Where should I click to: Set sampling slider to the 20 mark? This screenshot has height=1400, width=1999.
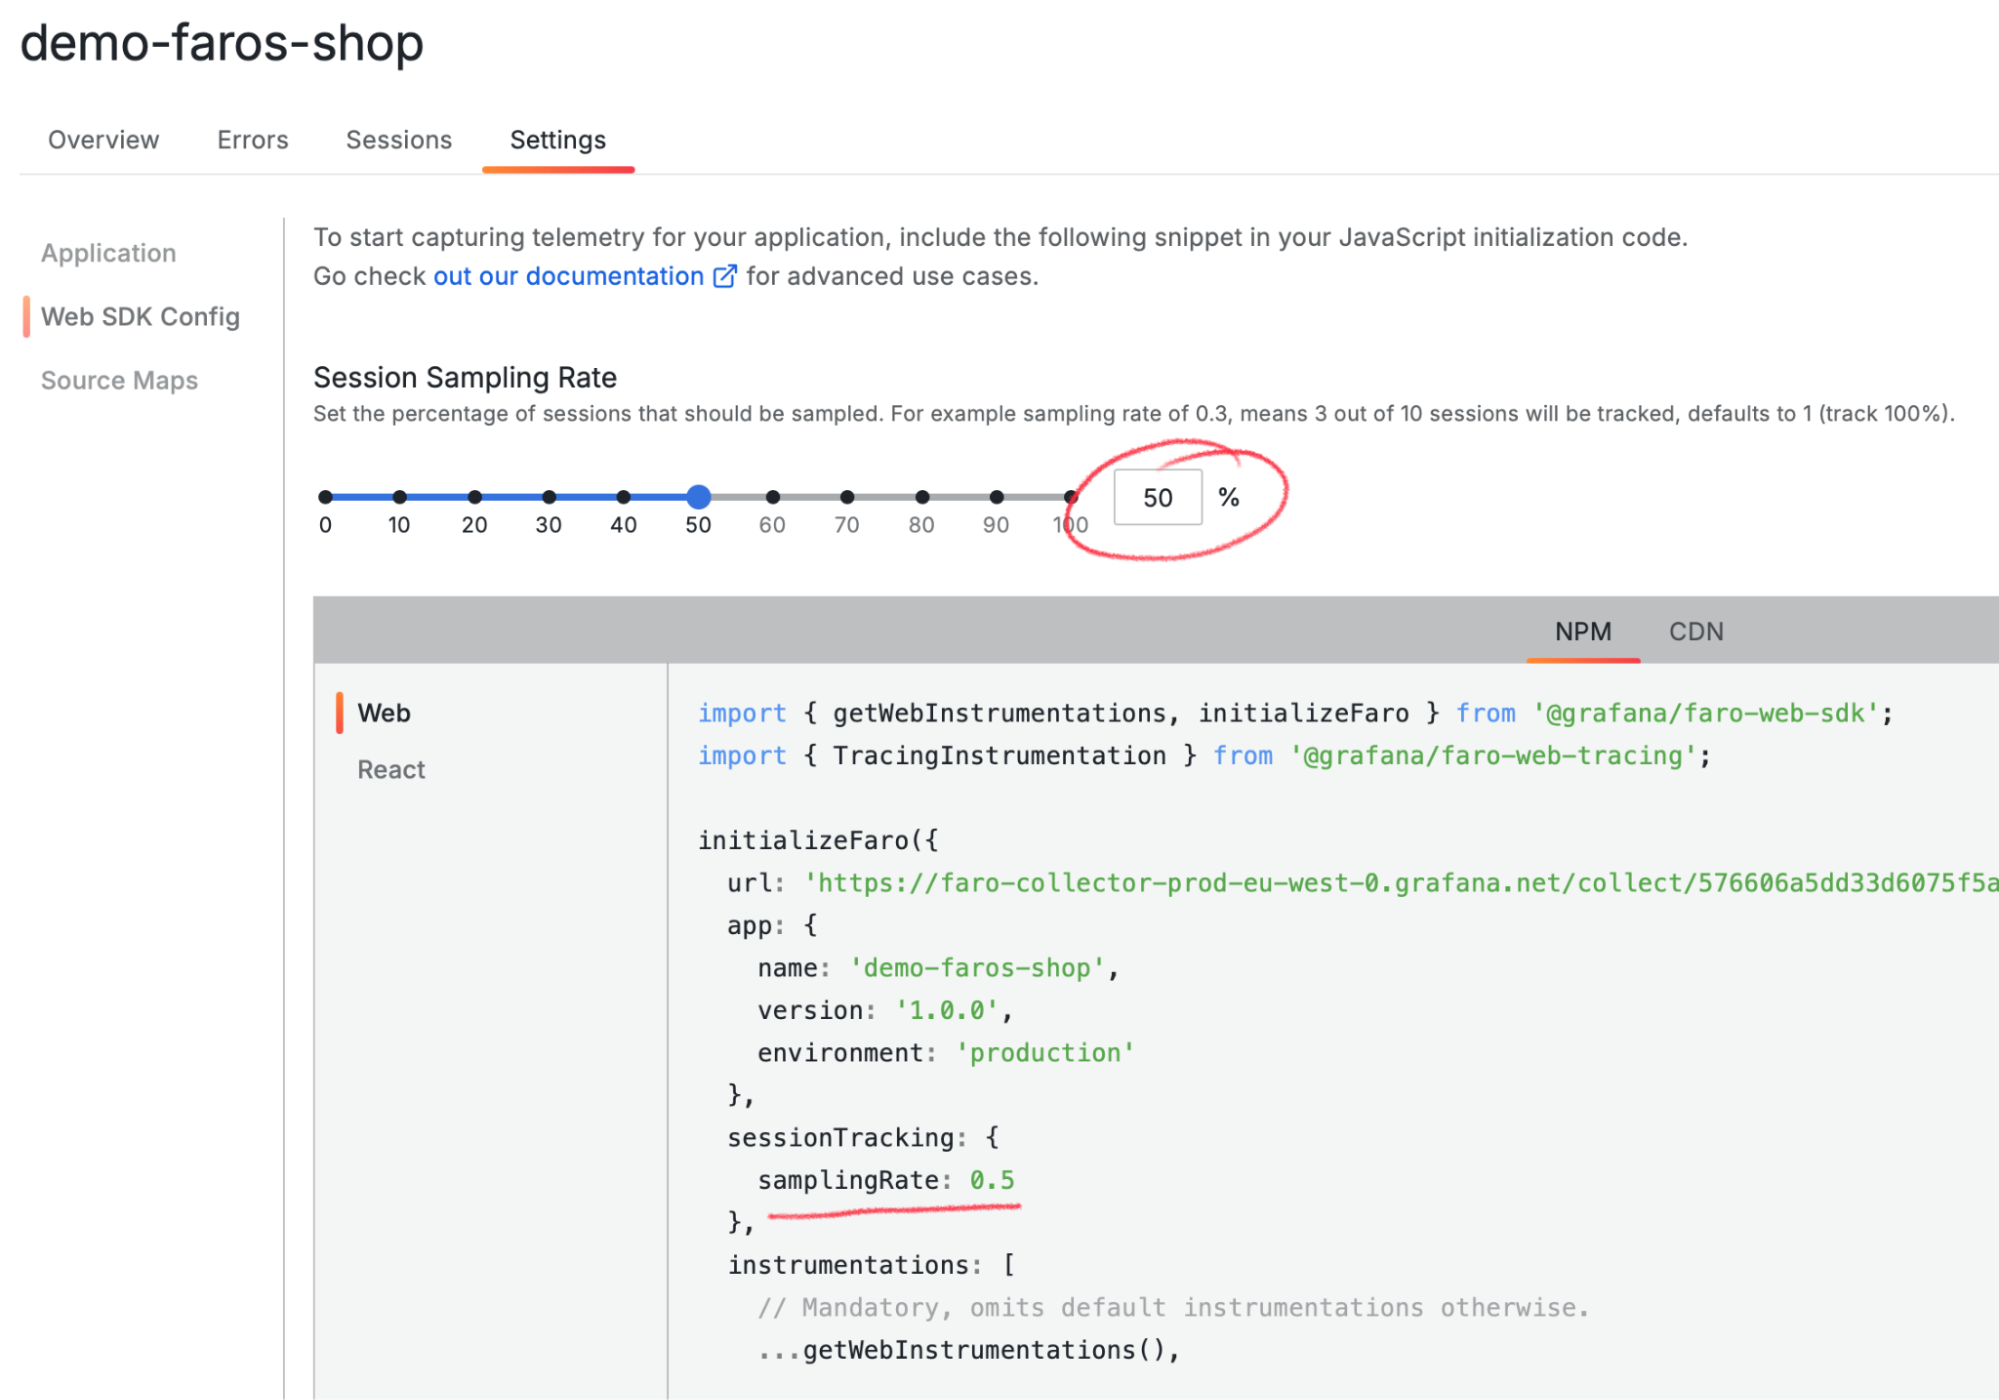click(x=474, y=497)
